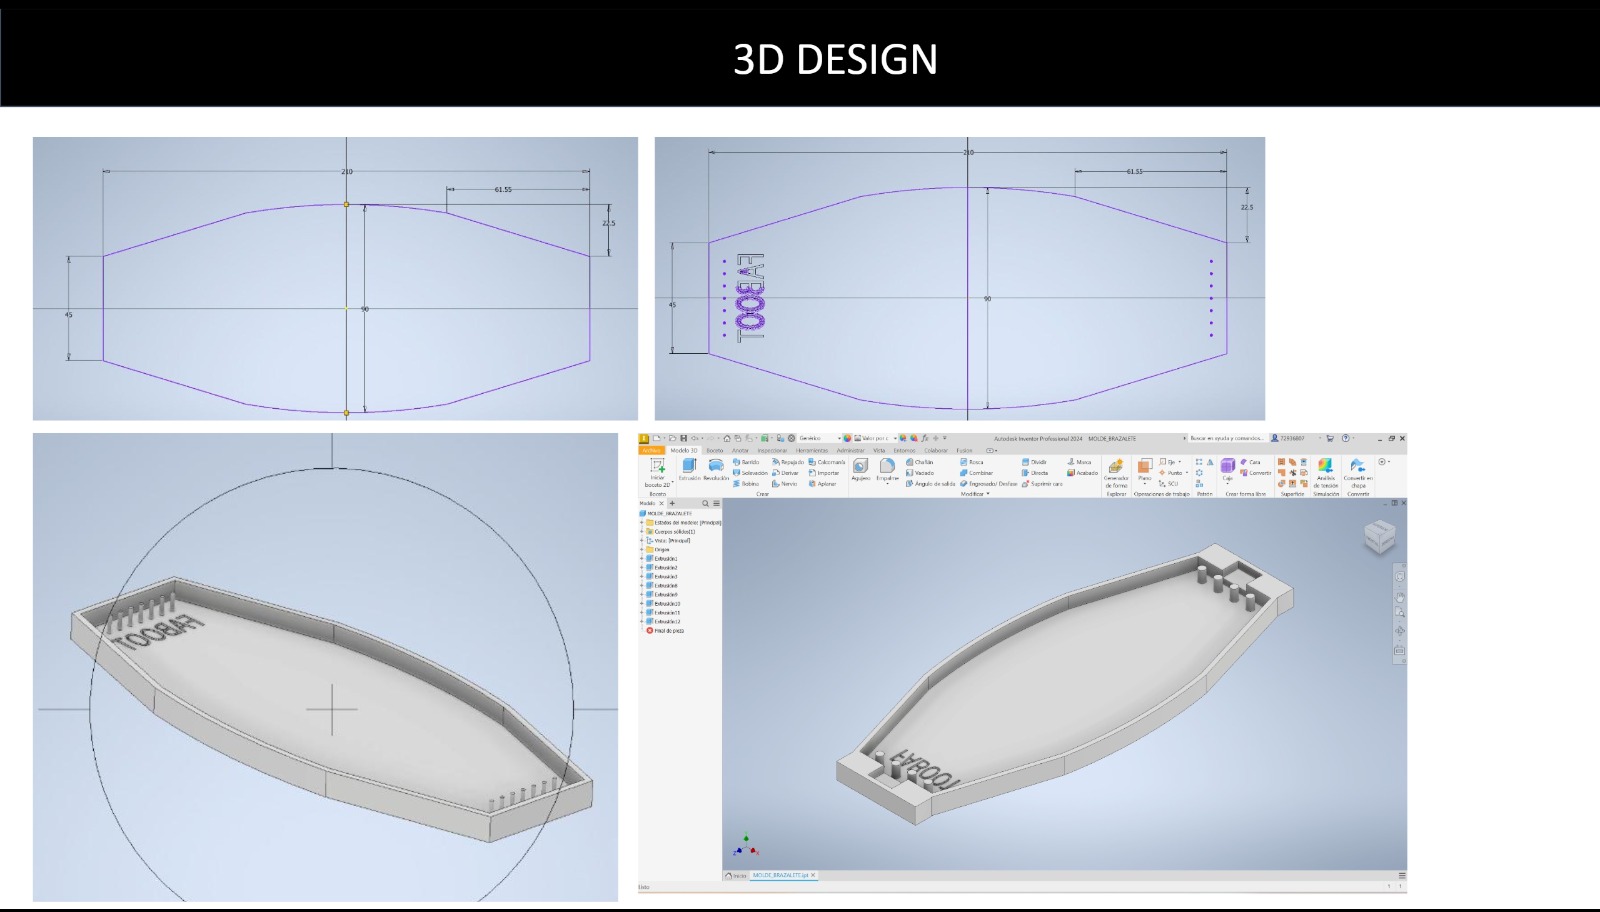Select the Vaciado shell tool

pos(920,473)
